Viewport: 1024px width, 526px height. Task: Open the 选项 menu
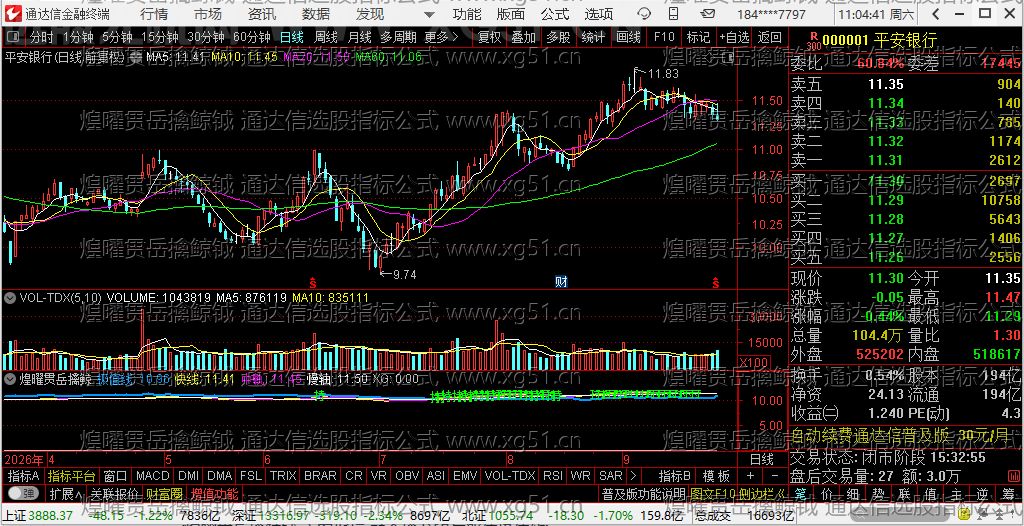point(599,14)
